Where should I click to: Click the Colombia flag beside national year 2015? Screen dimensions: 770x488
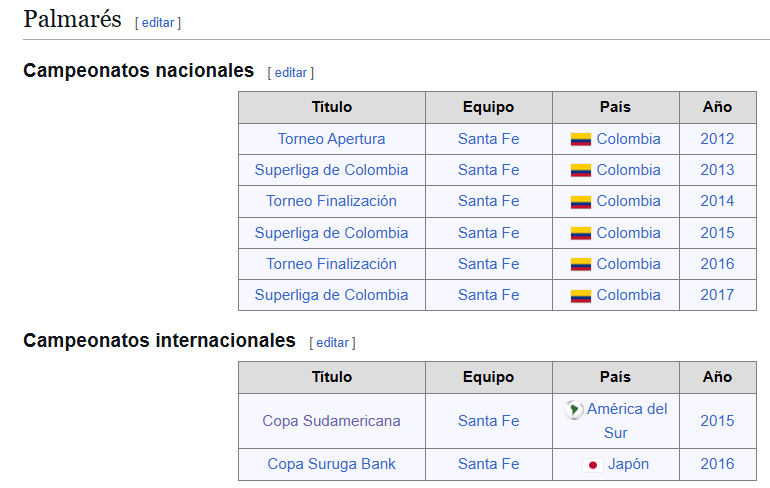(580, 233)
